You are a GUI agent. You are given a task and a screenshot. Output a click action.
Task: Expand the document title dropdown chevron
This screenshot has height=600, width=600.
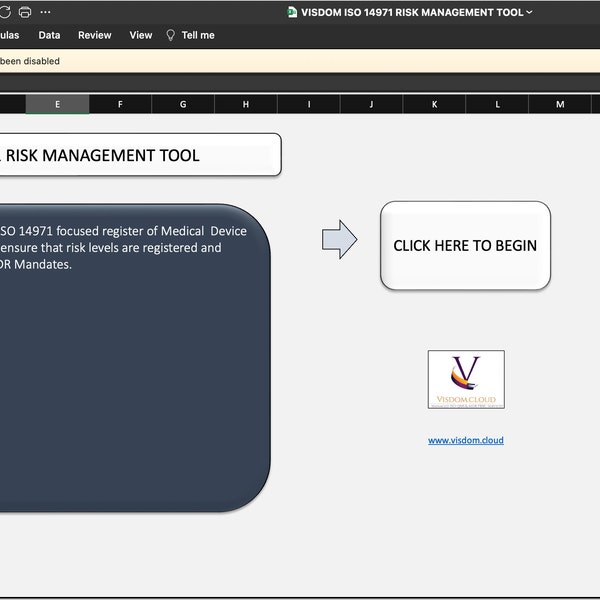coord(529,12)
